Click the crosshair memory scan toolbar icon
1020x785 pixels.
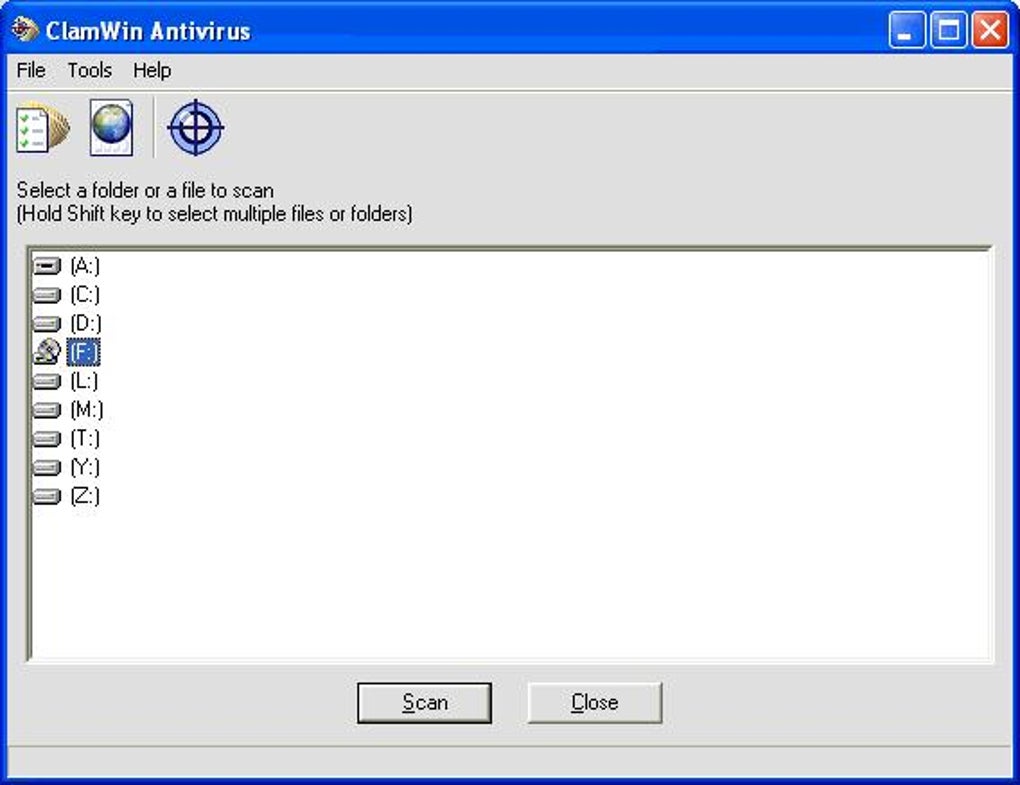pyautogui.click(x=196, y=127)
